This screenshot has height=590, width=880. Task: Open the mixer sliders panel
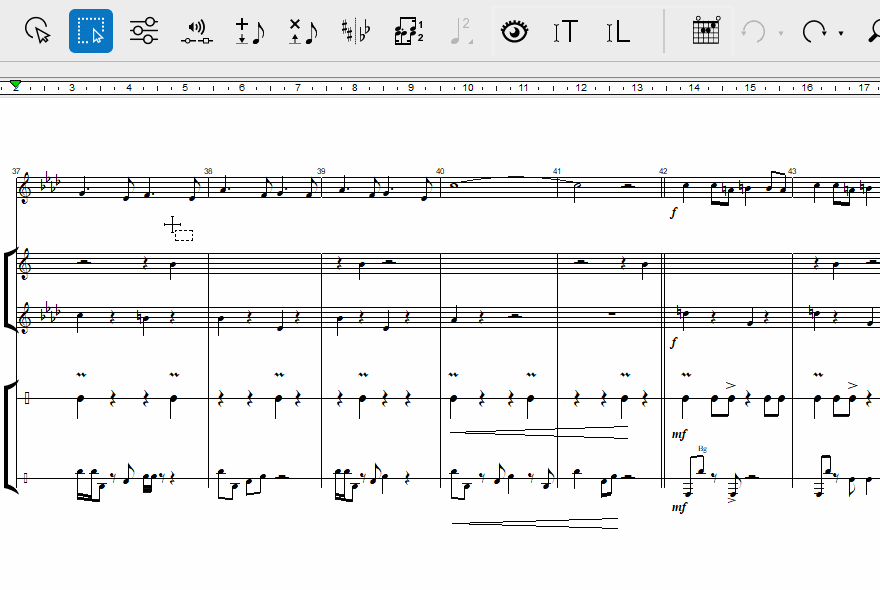(144, 31)
